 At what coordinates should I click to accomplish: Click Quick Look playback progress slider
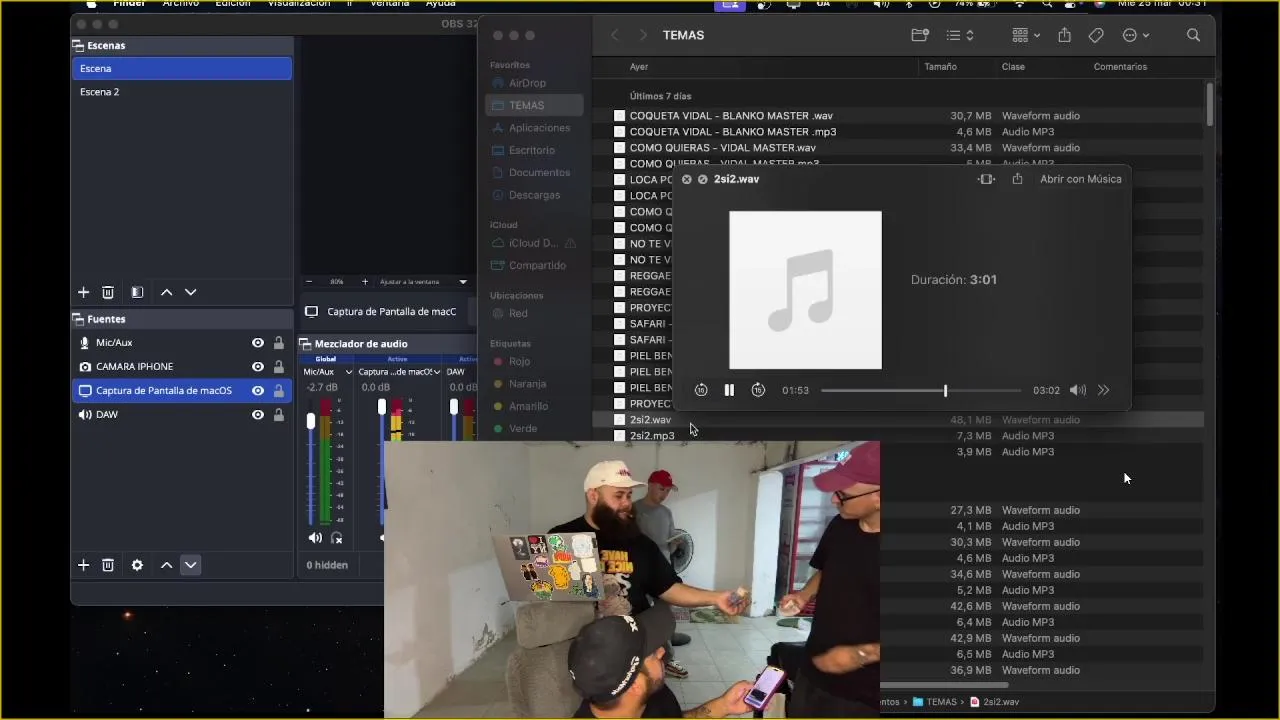click(921, 390)
